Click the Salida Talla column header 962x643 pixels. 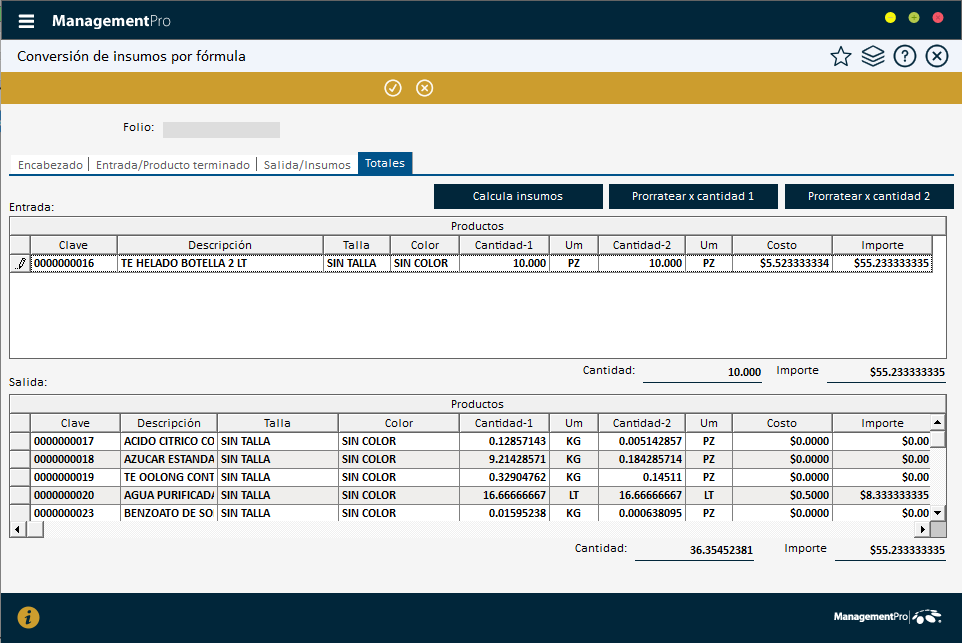277,423
